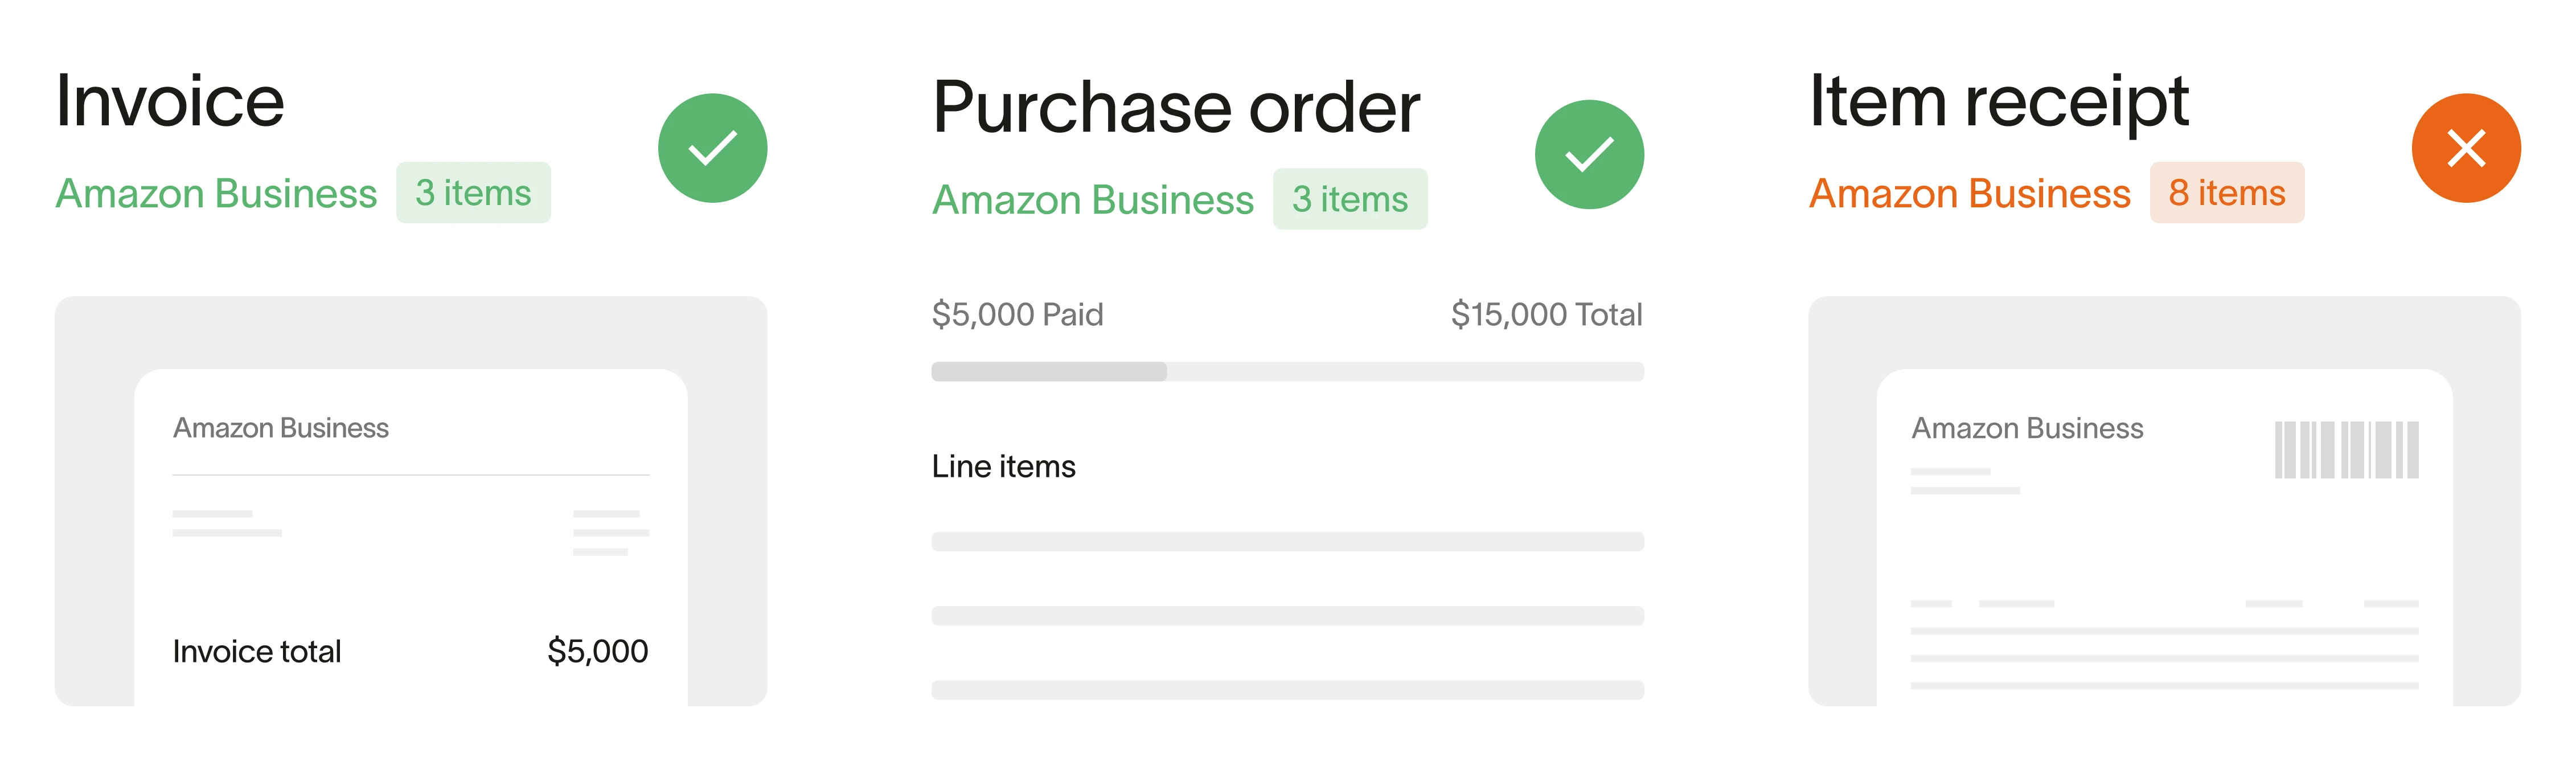Click the orange 8 items badge
Image resolution: width=2576 pixels, height=761 pixels.
coord(2227,193)
